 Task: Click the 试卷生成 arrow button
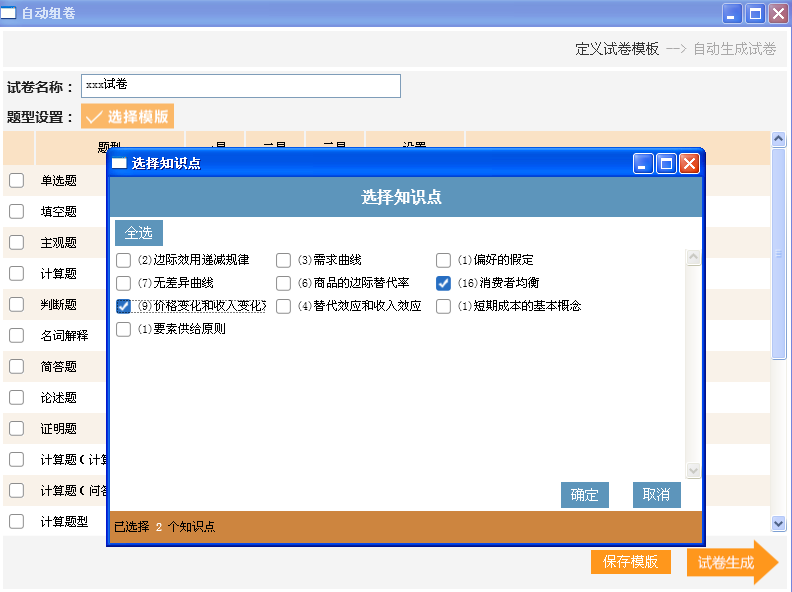[731, 562]
